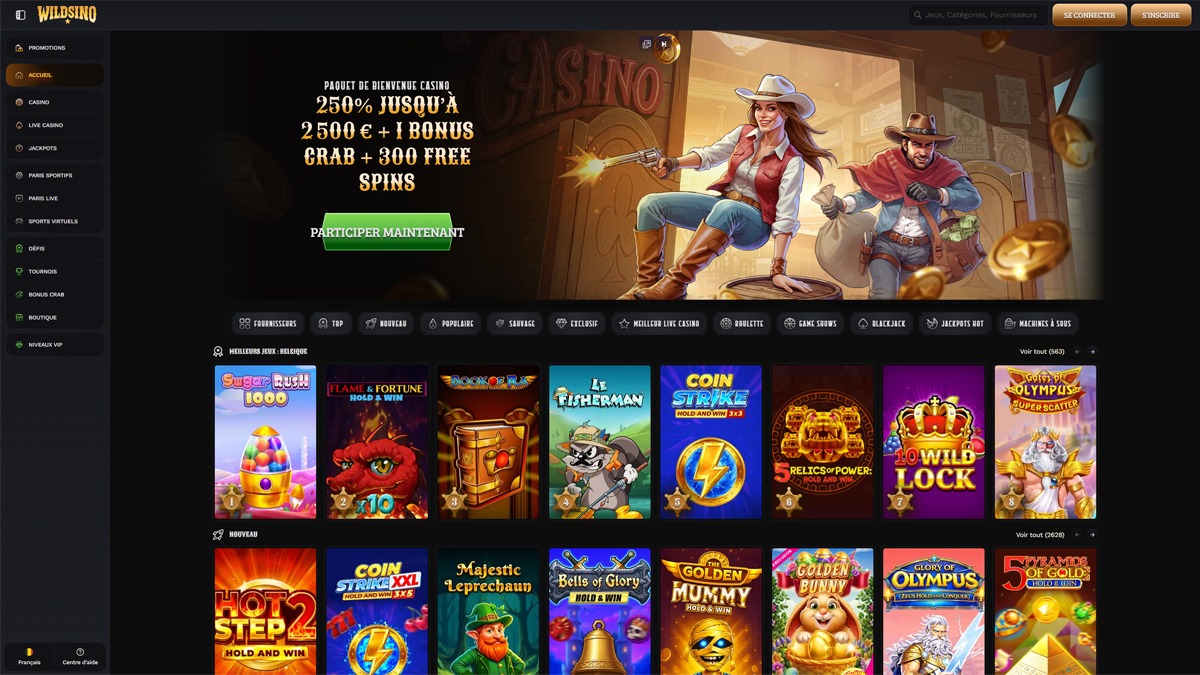Show next Nouveau games arrow

tap(1092, 535)
